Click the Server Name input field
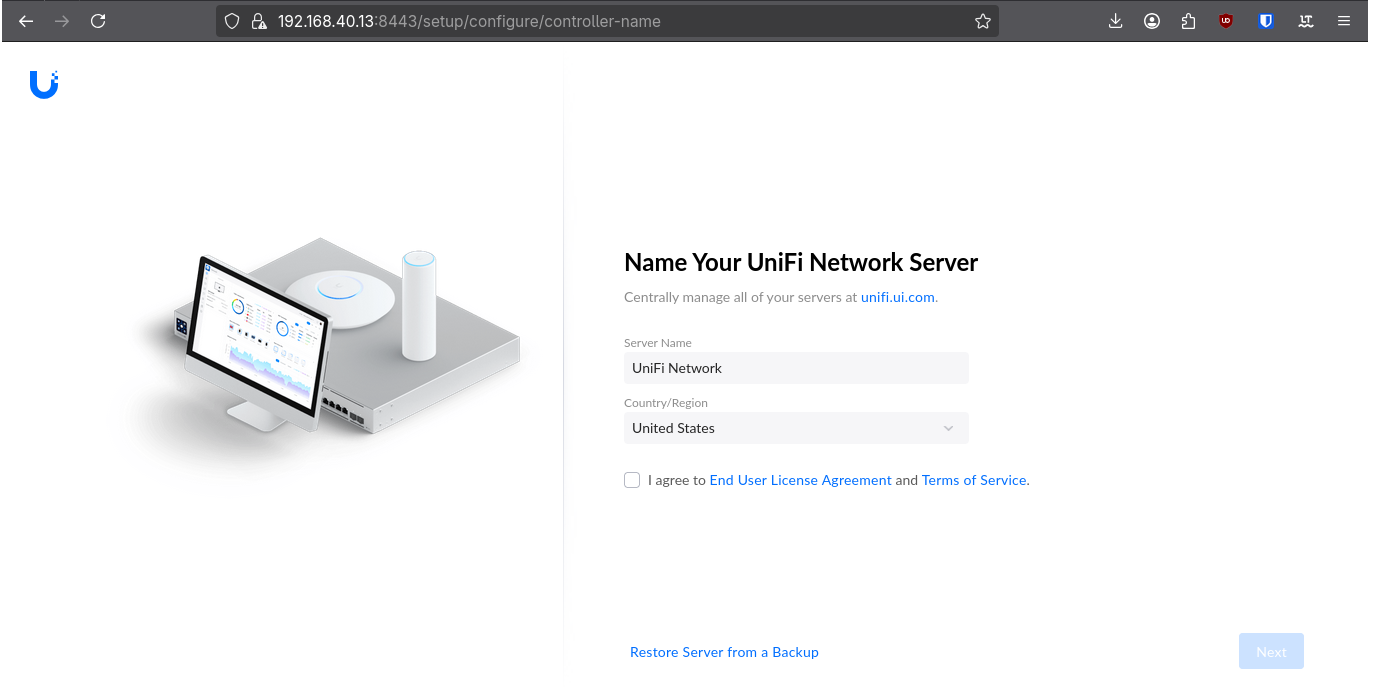Image resolution: width=1378 pixels, height=687 pixels. [x=796, y=368]
